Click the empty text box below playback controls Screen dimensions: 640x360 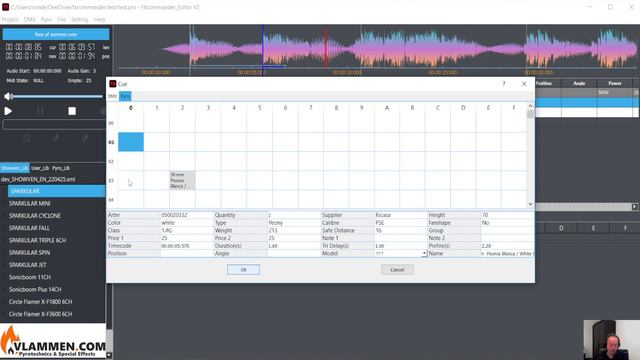pyautogui.click(x=54, y=124)
